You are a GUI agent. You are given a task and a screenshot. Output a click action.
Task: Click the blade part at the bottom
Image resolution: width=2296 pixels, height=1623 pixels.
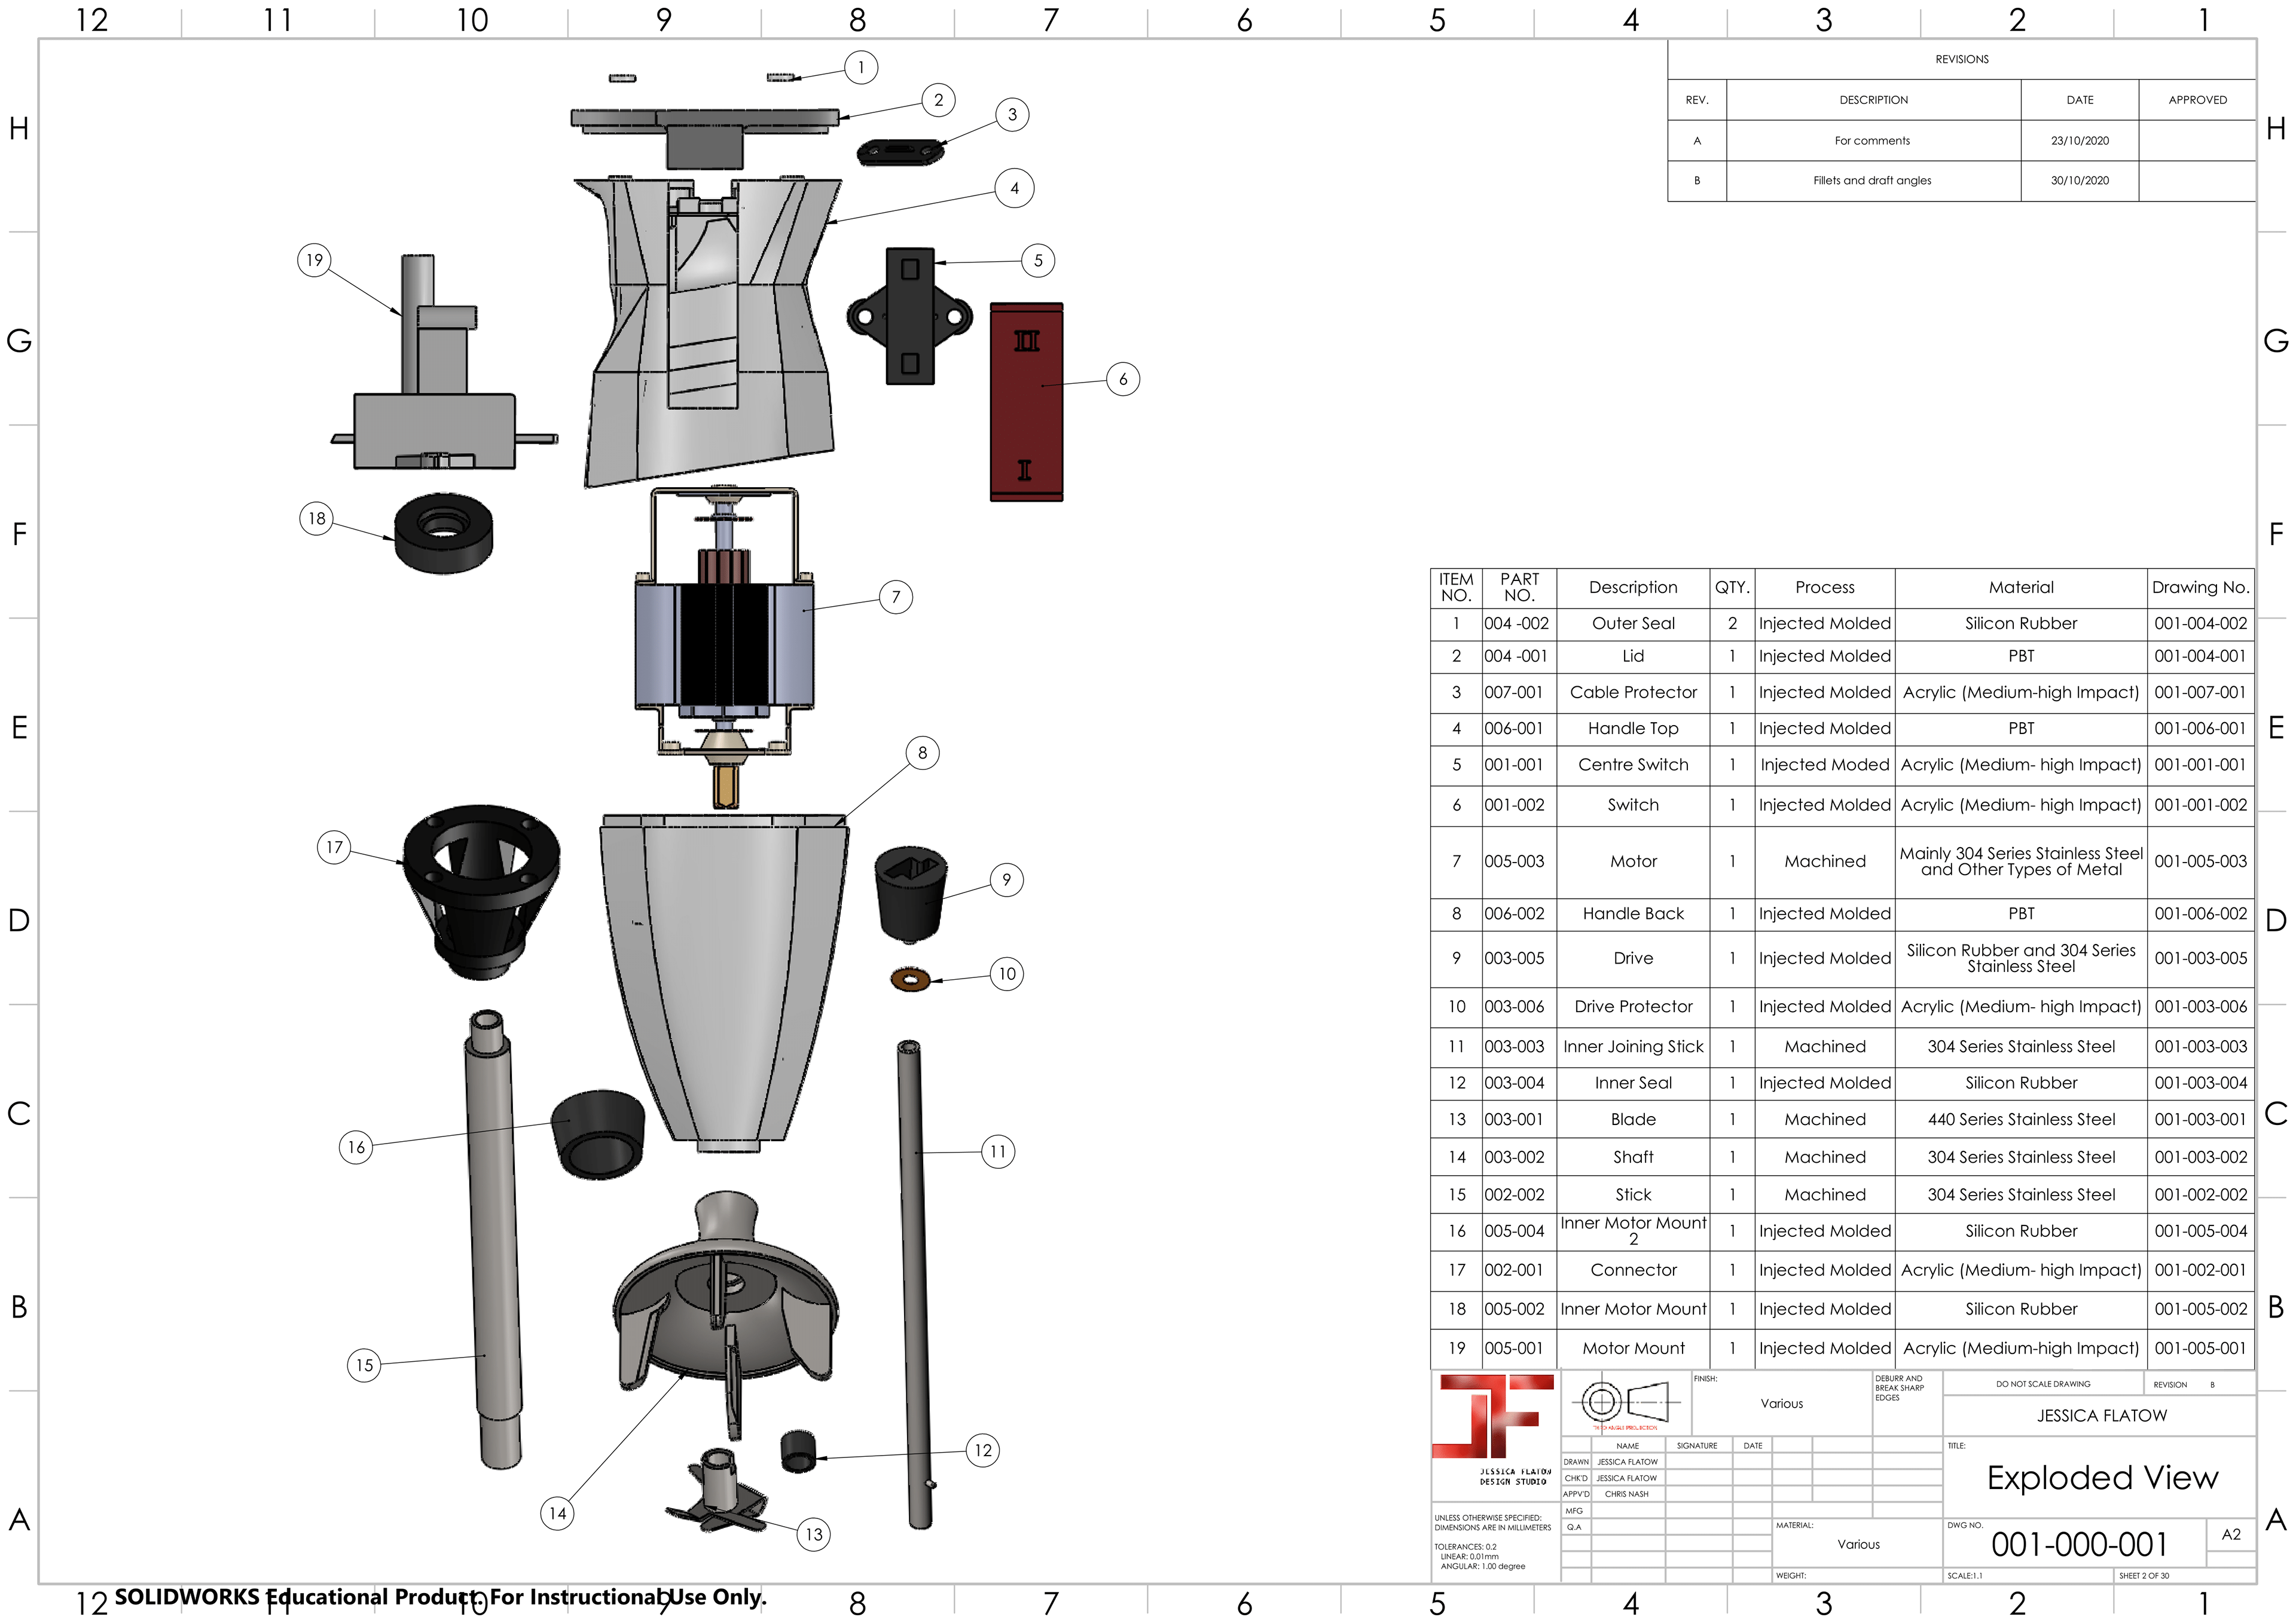pos(718,1492)
